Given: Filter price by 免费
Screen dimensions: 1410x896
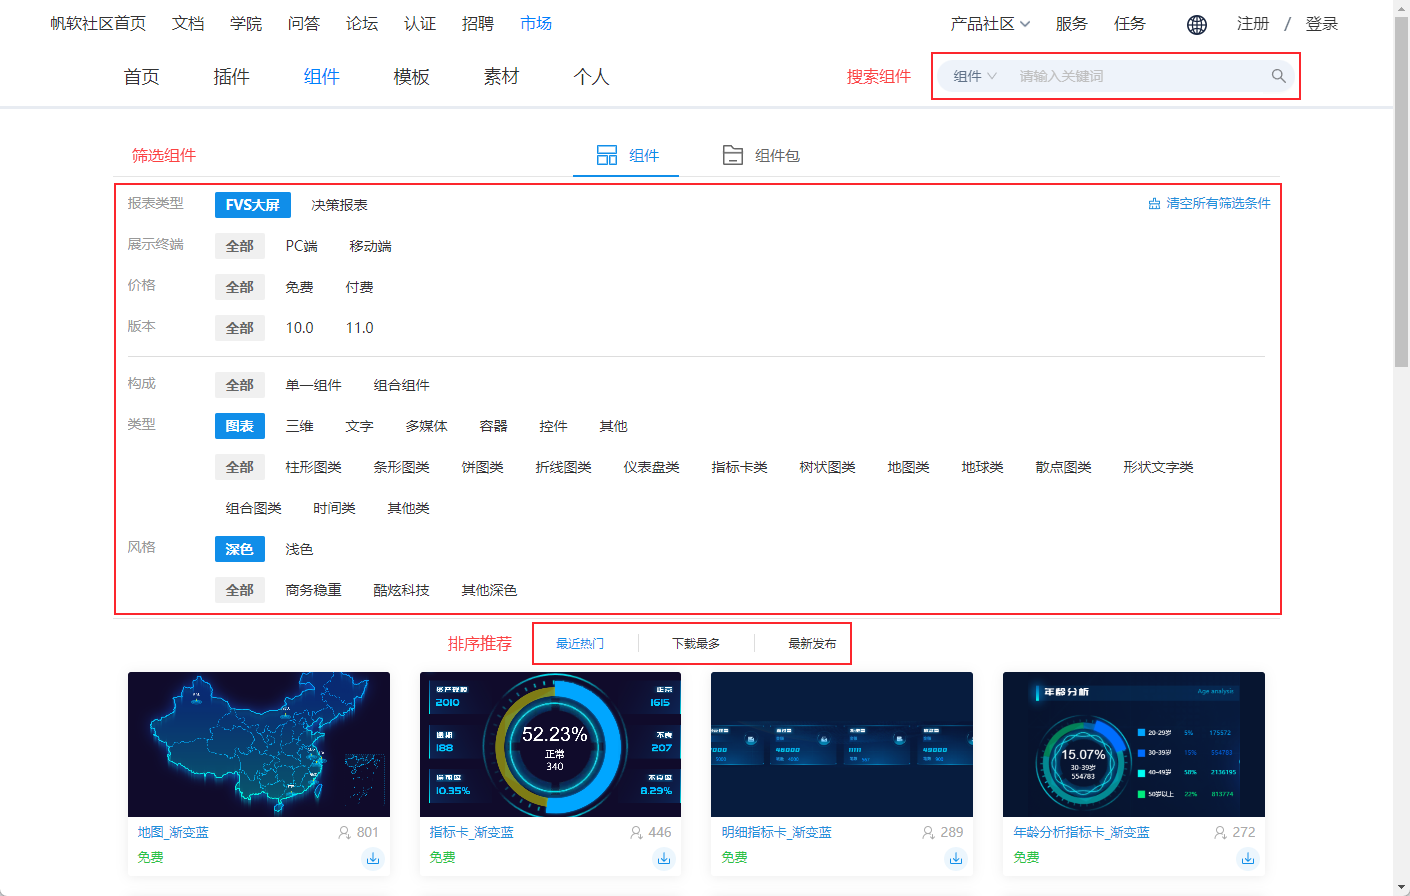Looking at the screenshot, I should [299, 287].
